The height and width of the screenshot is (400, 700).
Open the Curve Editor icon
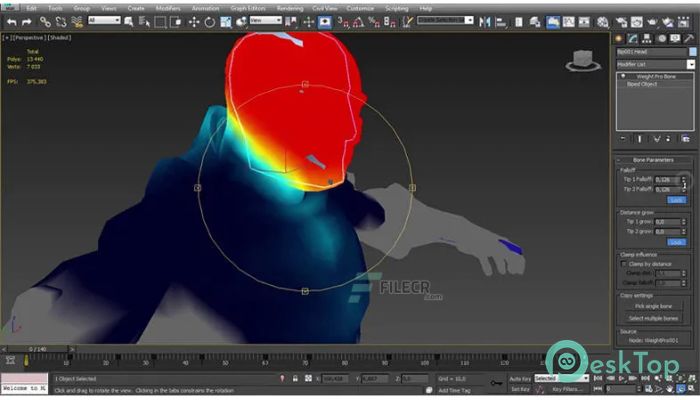(568, 21)
